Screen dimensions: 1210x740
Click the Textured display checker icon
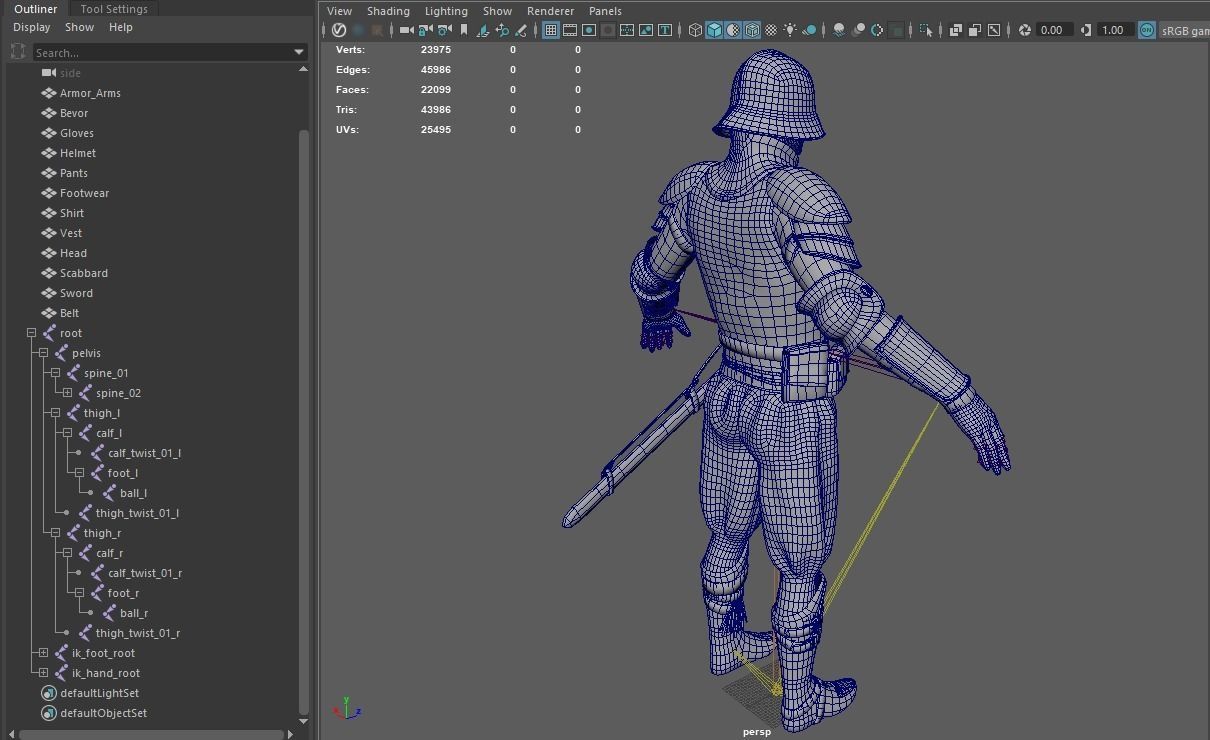(x=771, y=30)
